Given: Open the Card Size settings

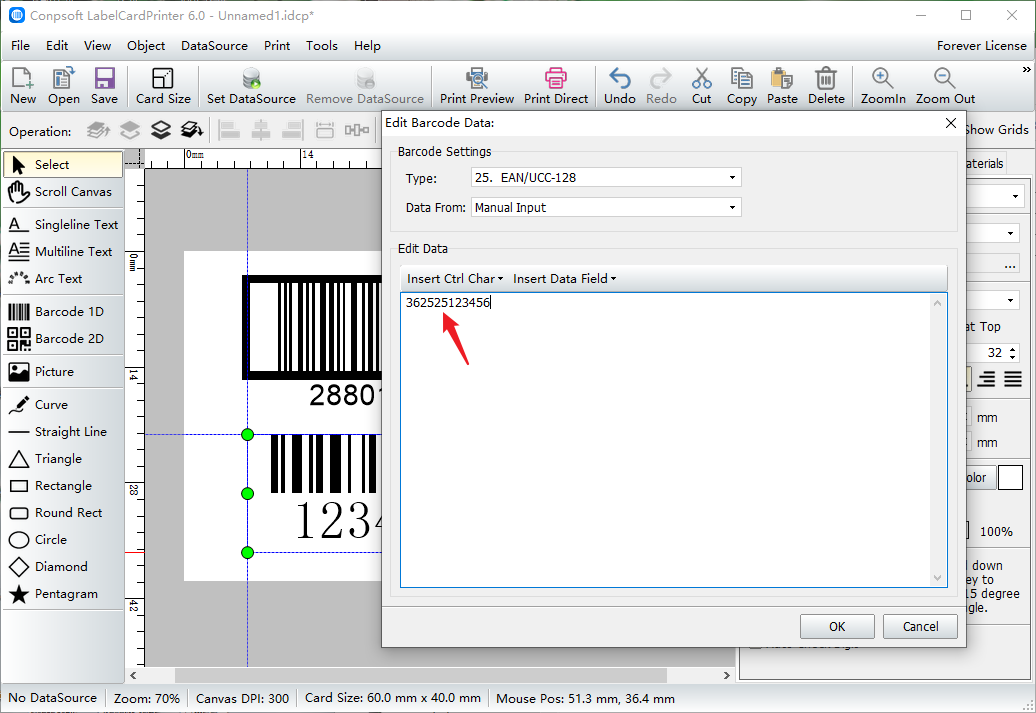Looking at the screenshot, I should tap(163, 86).
